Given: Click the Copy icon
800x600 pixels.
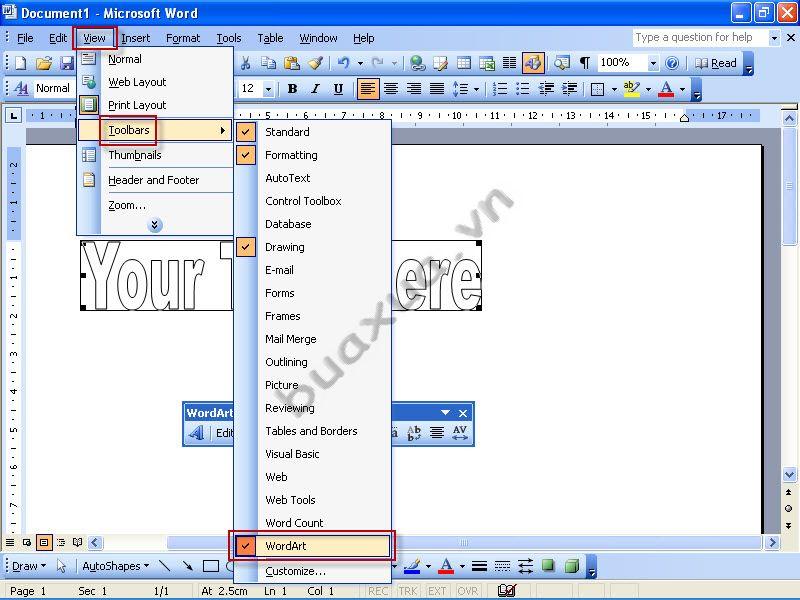Looking at the screenshot, I should click(268, 63).
